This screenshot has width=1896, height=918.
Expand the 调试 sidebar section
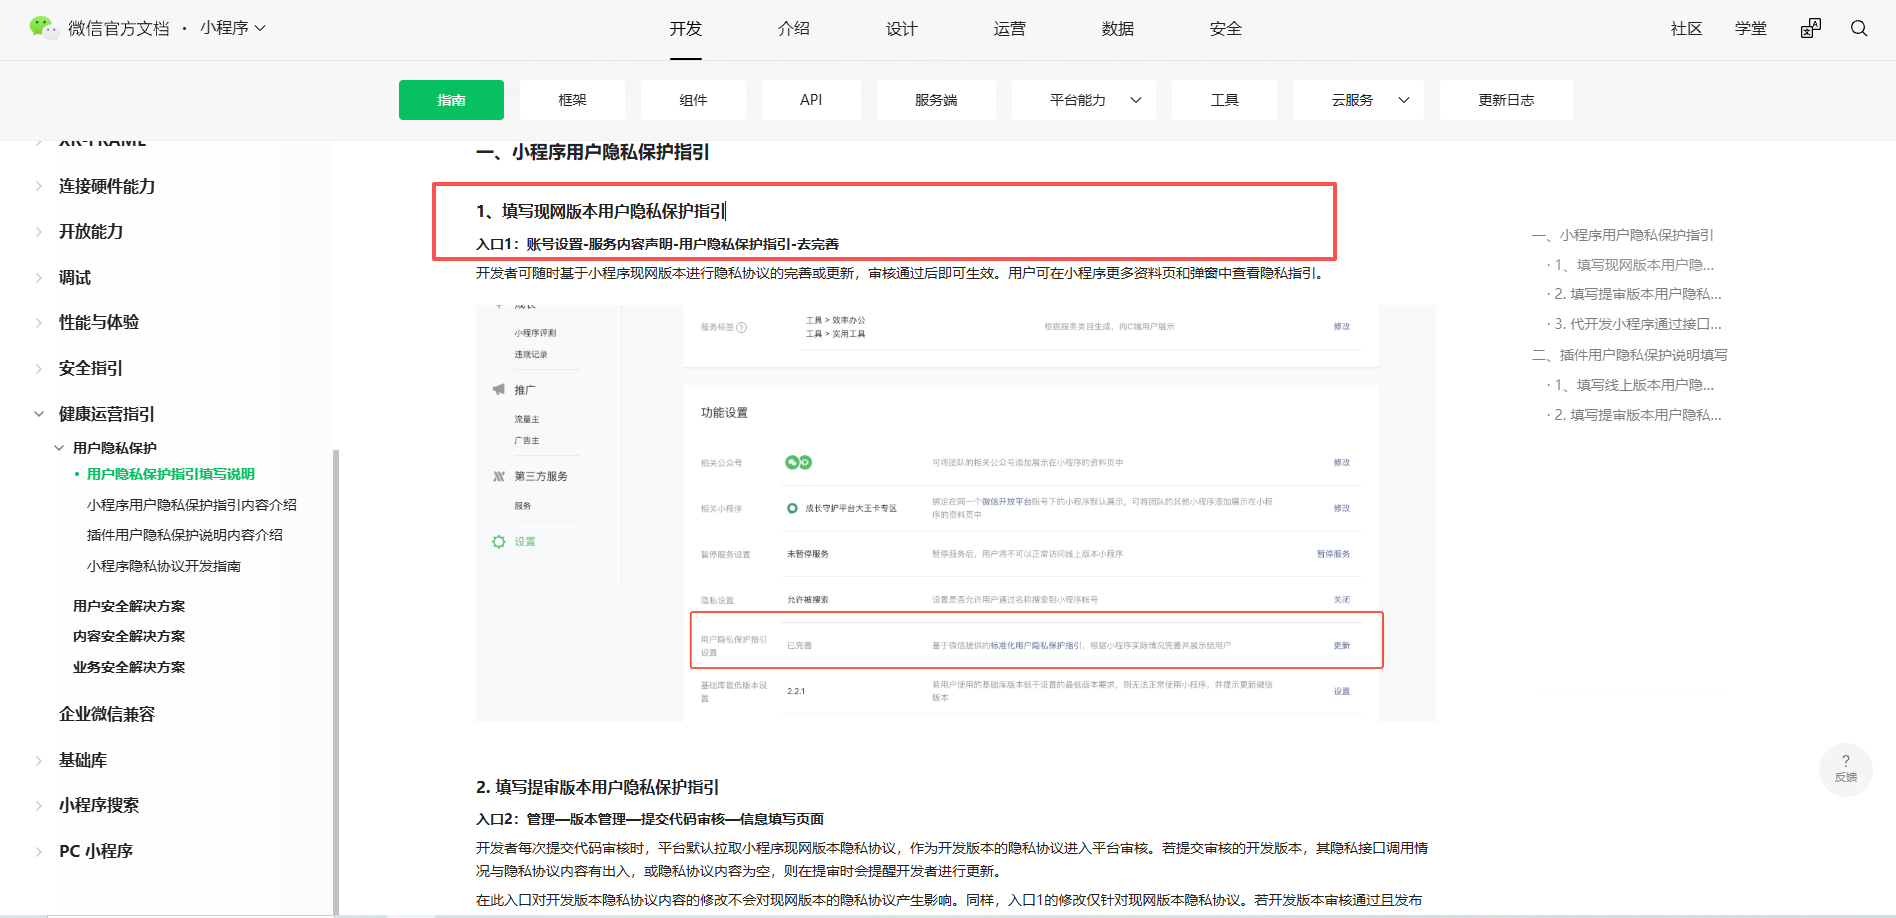39,277
